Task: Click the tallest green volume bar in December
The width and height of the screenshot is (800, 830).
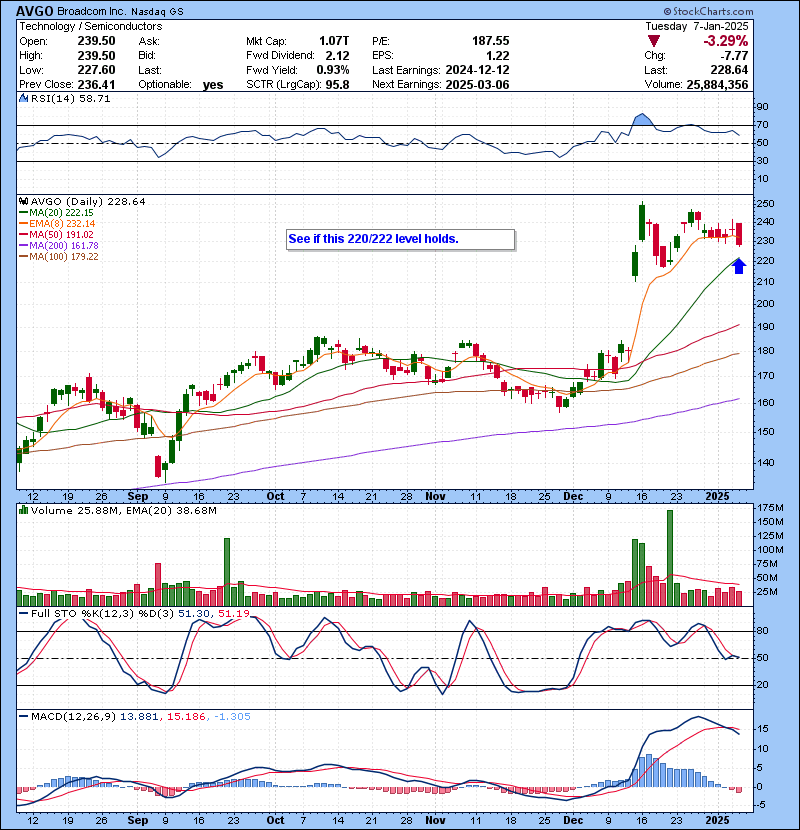Action: [670, 558]
